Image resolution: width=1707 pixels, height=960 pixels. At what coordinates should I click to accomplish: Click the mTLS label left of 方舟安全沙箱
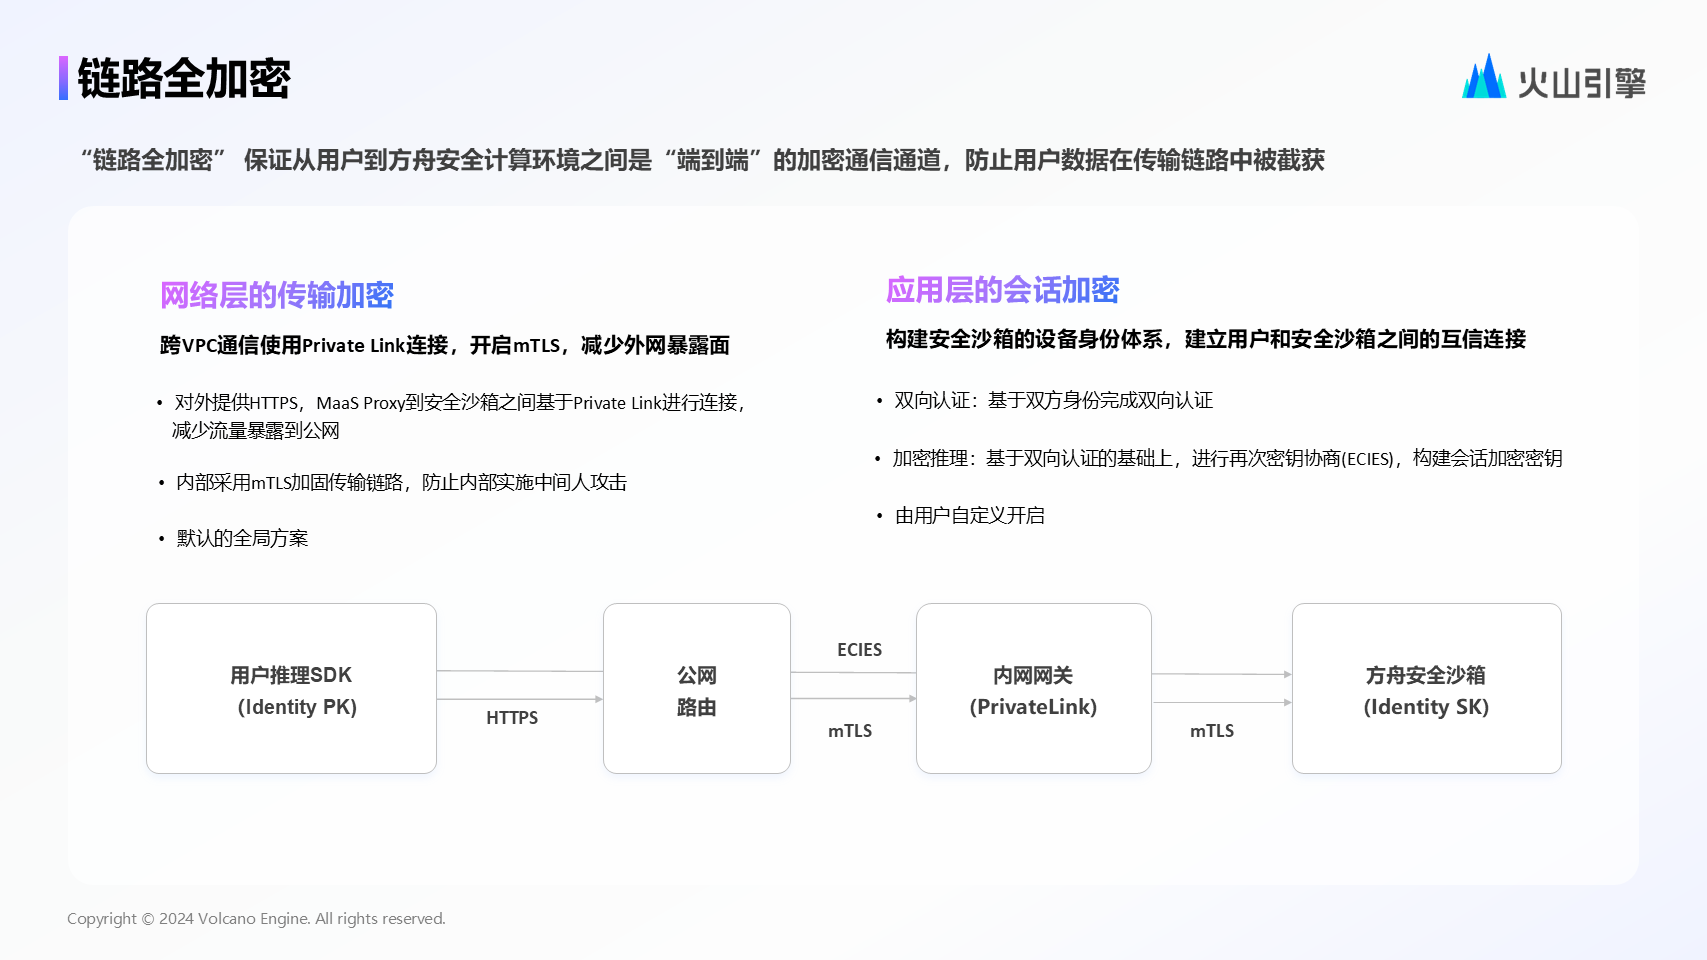coord(1212,731)
